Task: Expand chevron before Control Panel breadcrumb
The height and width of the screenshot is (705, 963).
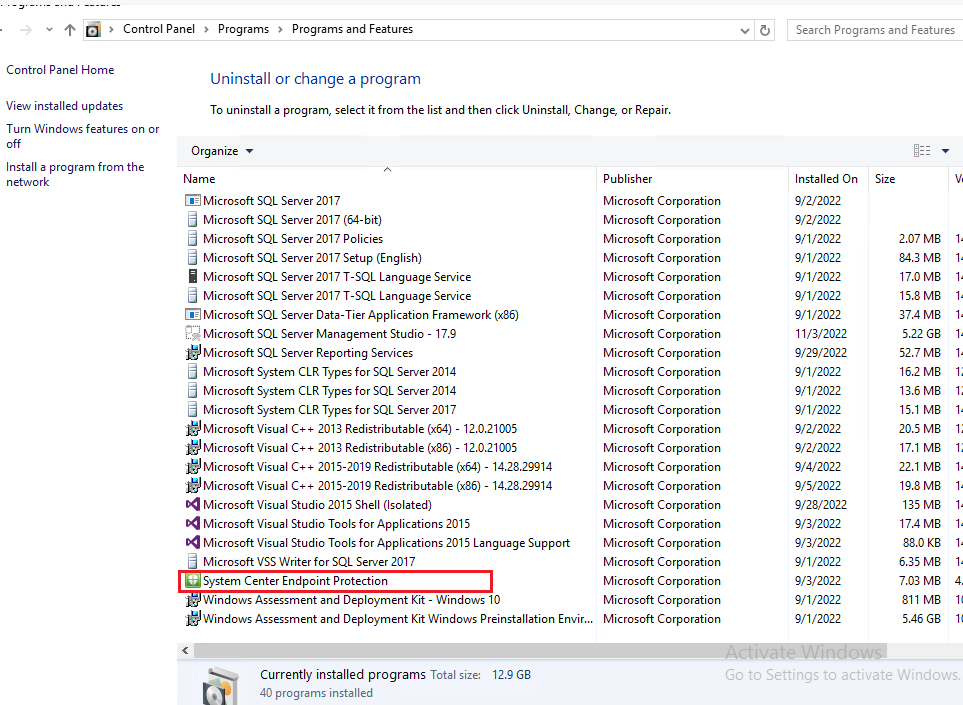Action: pyautogui.click(x=111, y=29)
